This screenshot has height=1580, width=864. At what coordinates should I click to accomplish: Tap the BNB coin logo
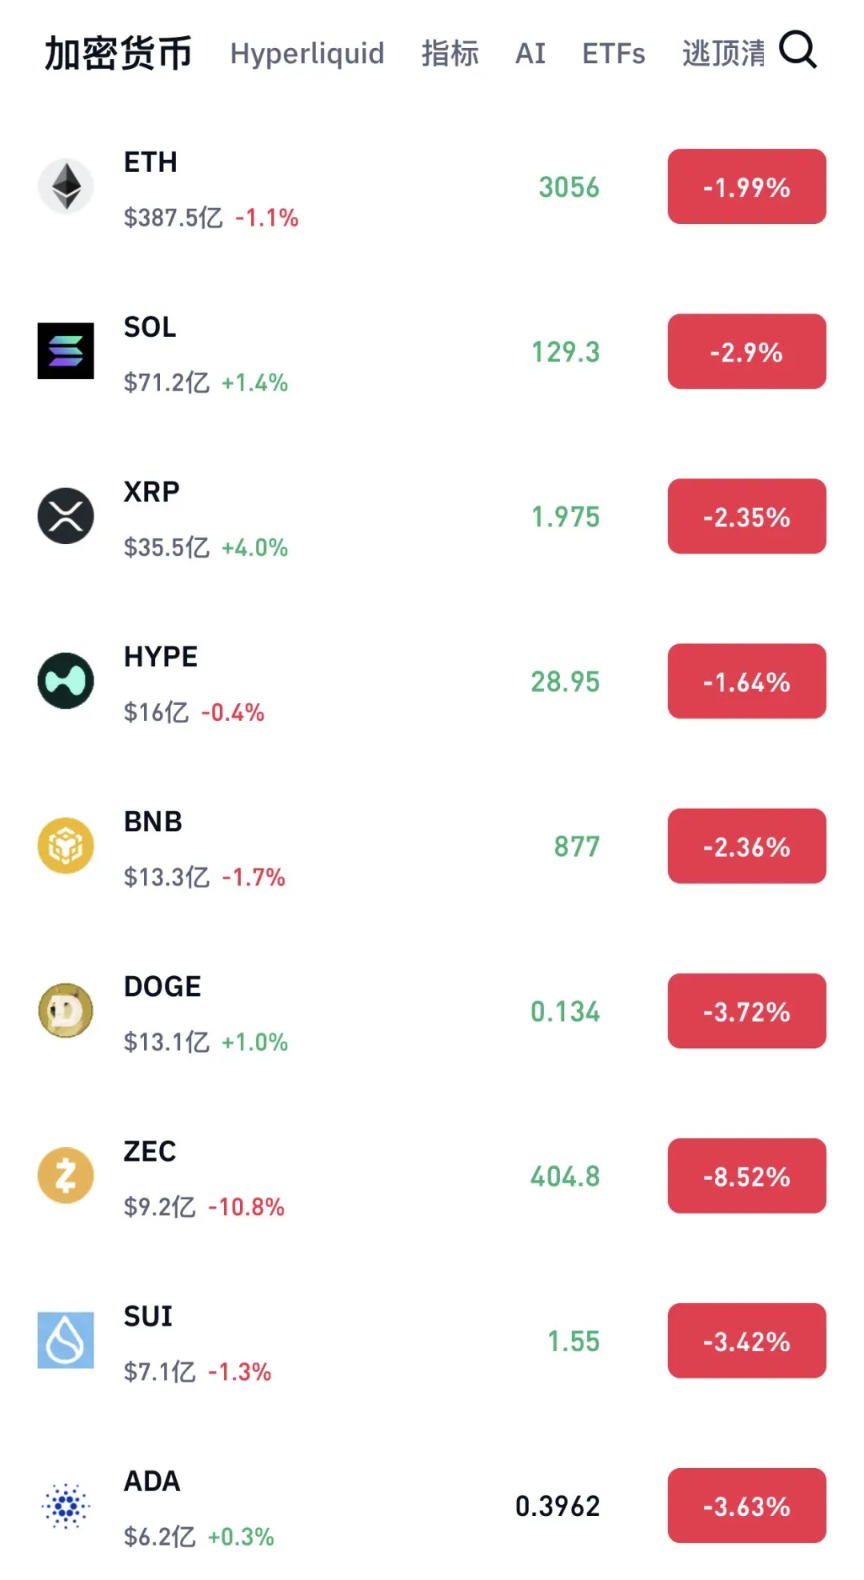66,846
